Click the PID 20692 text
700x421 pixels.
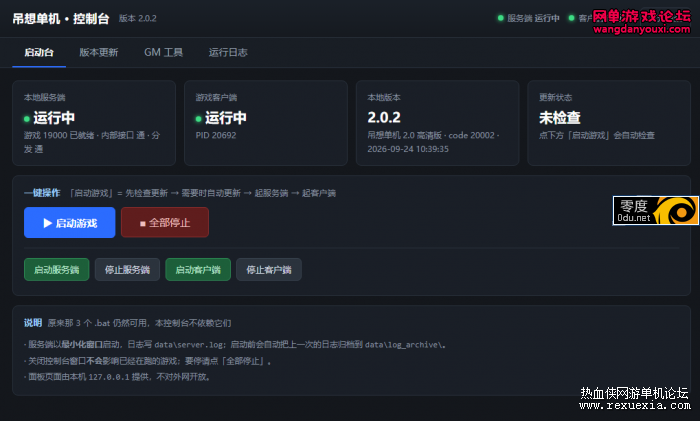216,135
